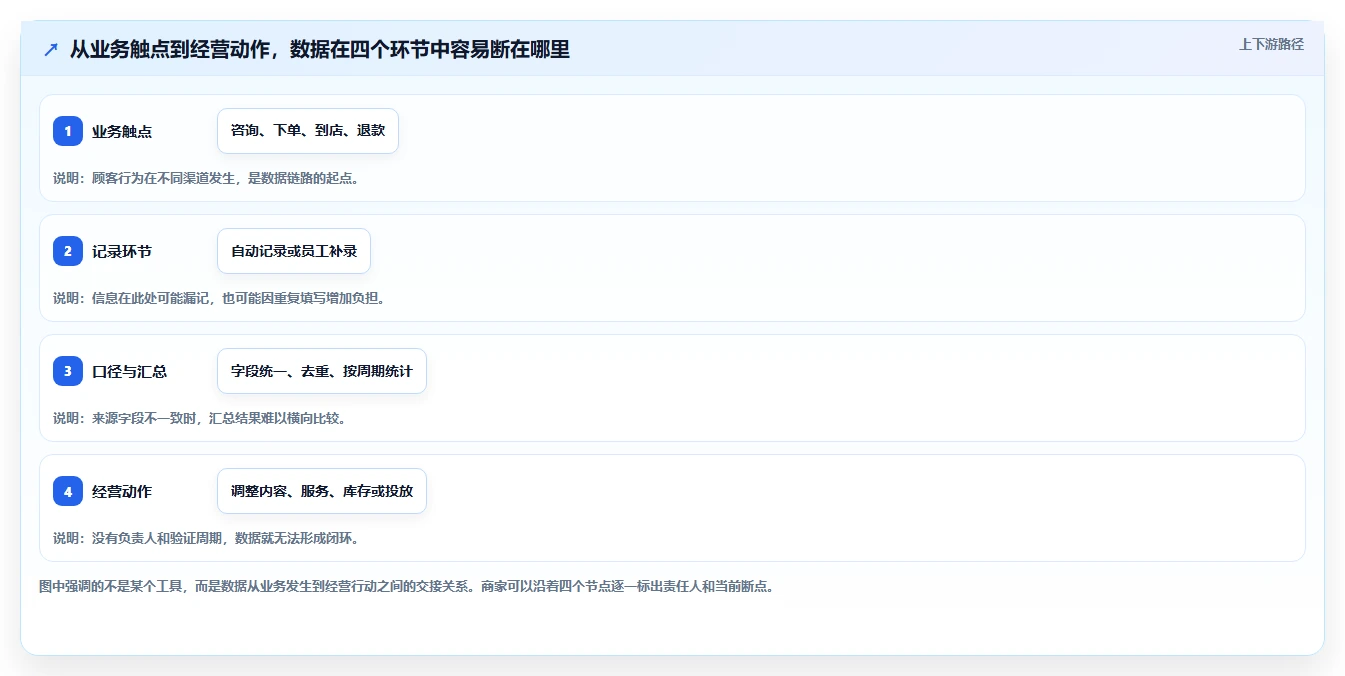This screenshot has height=676, width=1345.
Task: Click the 业务触点 step label
Action: tap(122, 131)
